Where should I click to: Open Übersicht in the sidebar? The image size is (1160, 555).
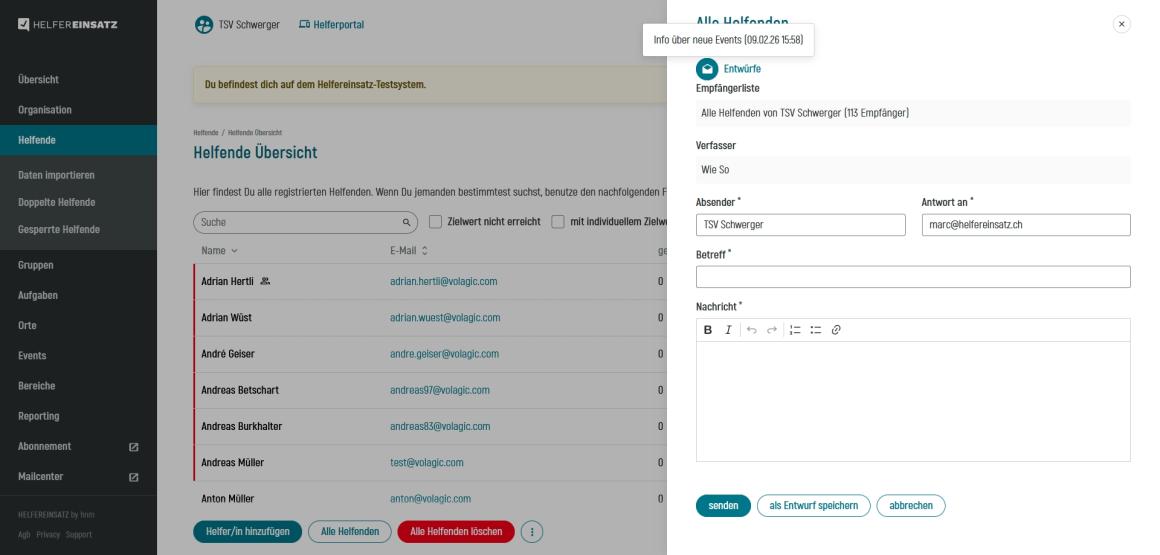pyautogui.click(x=78, y=79)
